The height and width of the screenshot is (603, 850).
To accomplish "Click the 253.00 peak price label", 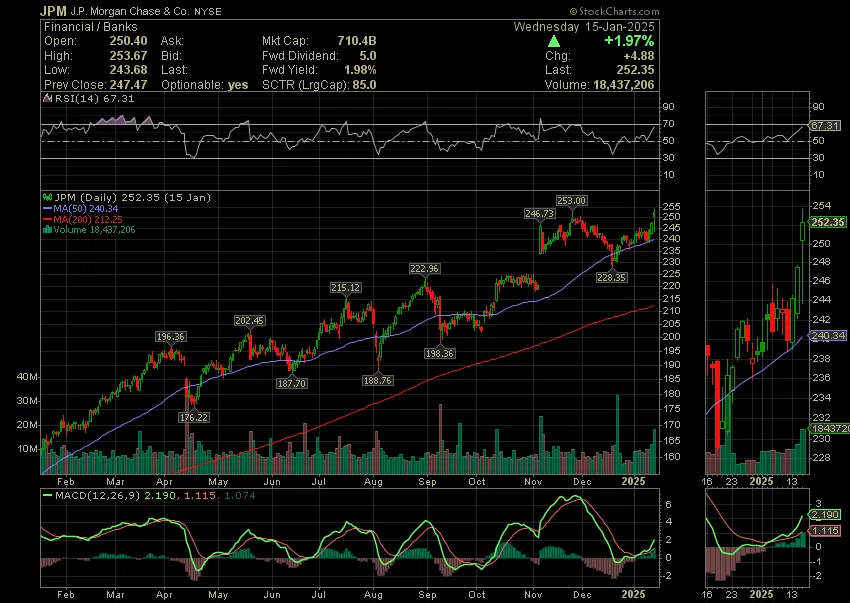I will coord(572,201).
